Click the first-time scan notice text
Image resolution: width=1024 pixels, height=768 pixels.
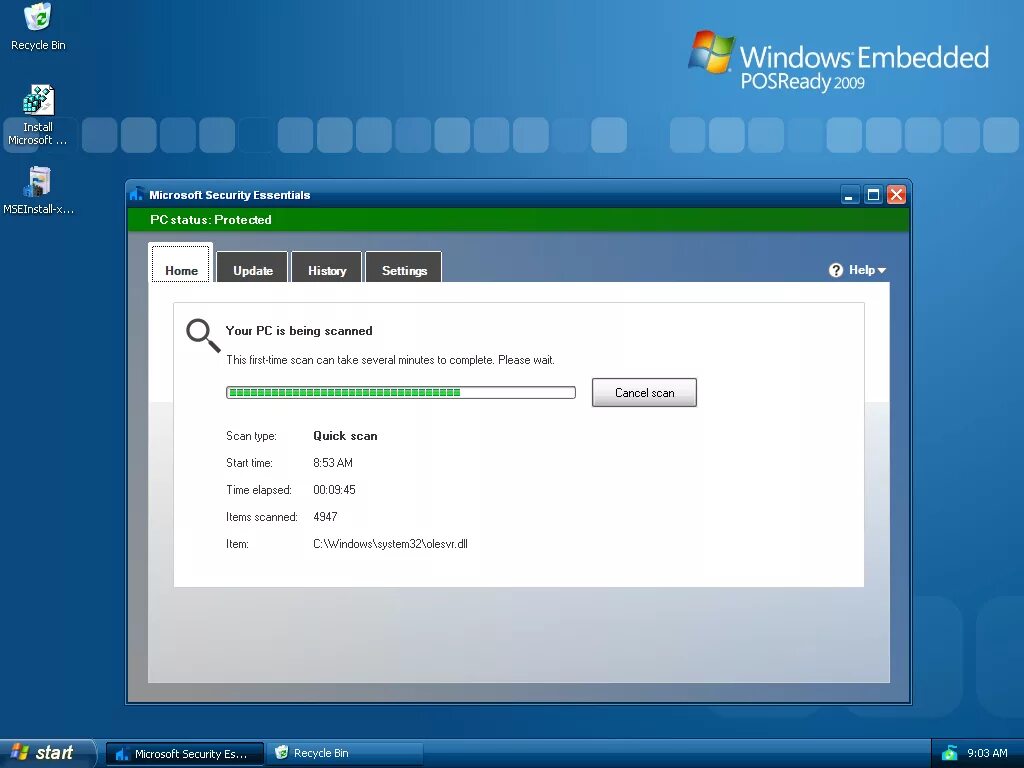(x=391, y=360)
